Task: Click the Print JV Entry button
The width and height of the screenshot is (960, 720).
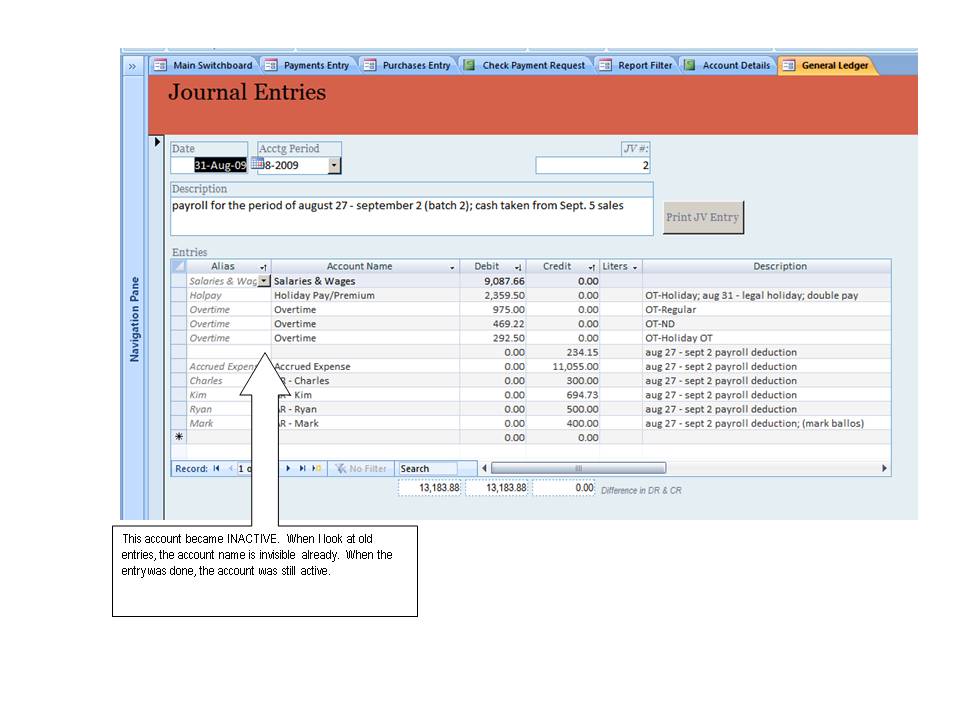Action: (x=703, y=217)
